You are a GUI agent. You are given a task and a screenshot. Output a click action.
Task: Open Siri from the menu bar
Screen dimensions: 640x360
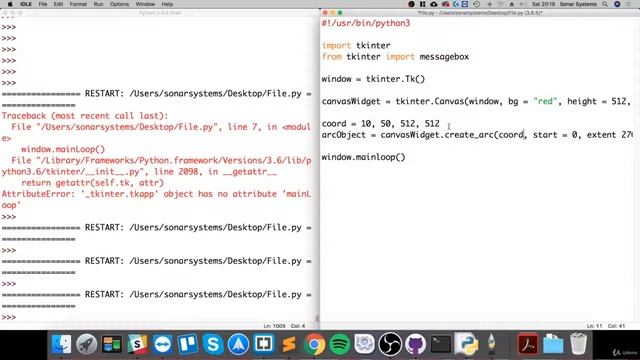617,4
